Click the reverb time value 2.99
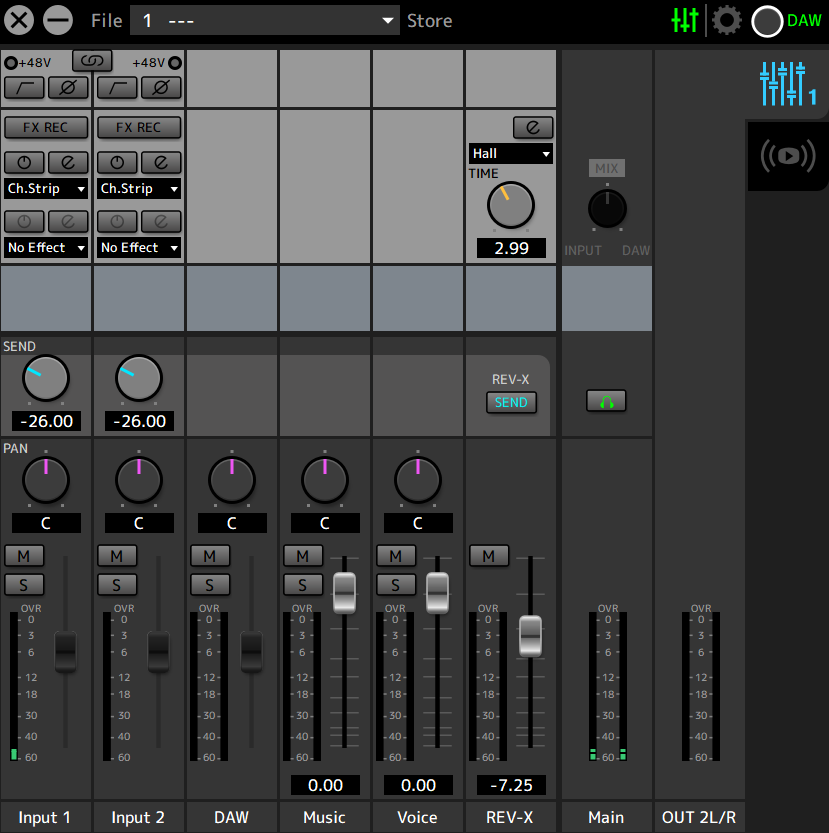This screenshot has height=833, width=829. tap(511, 248)
